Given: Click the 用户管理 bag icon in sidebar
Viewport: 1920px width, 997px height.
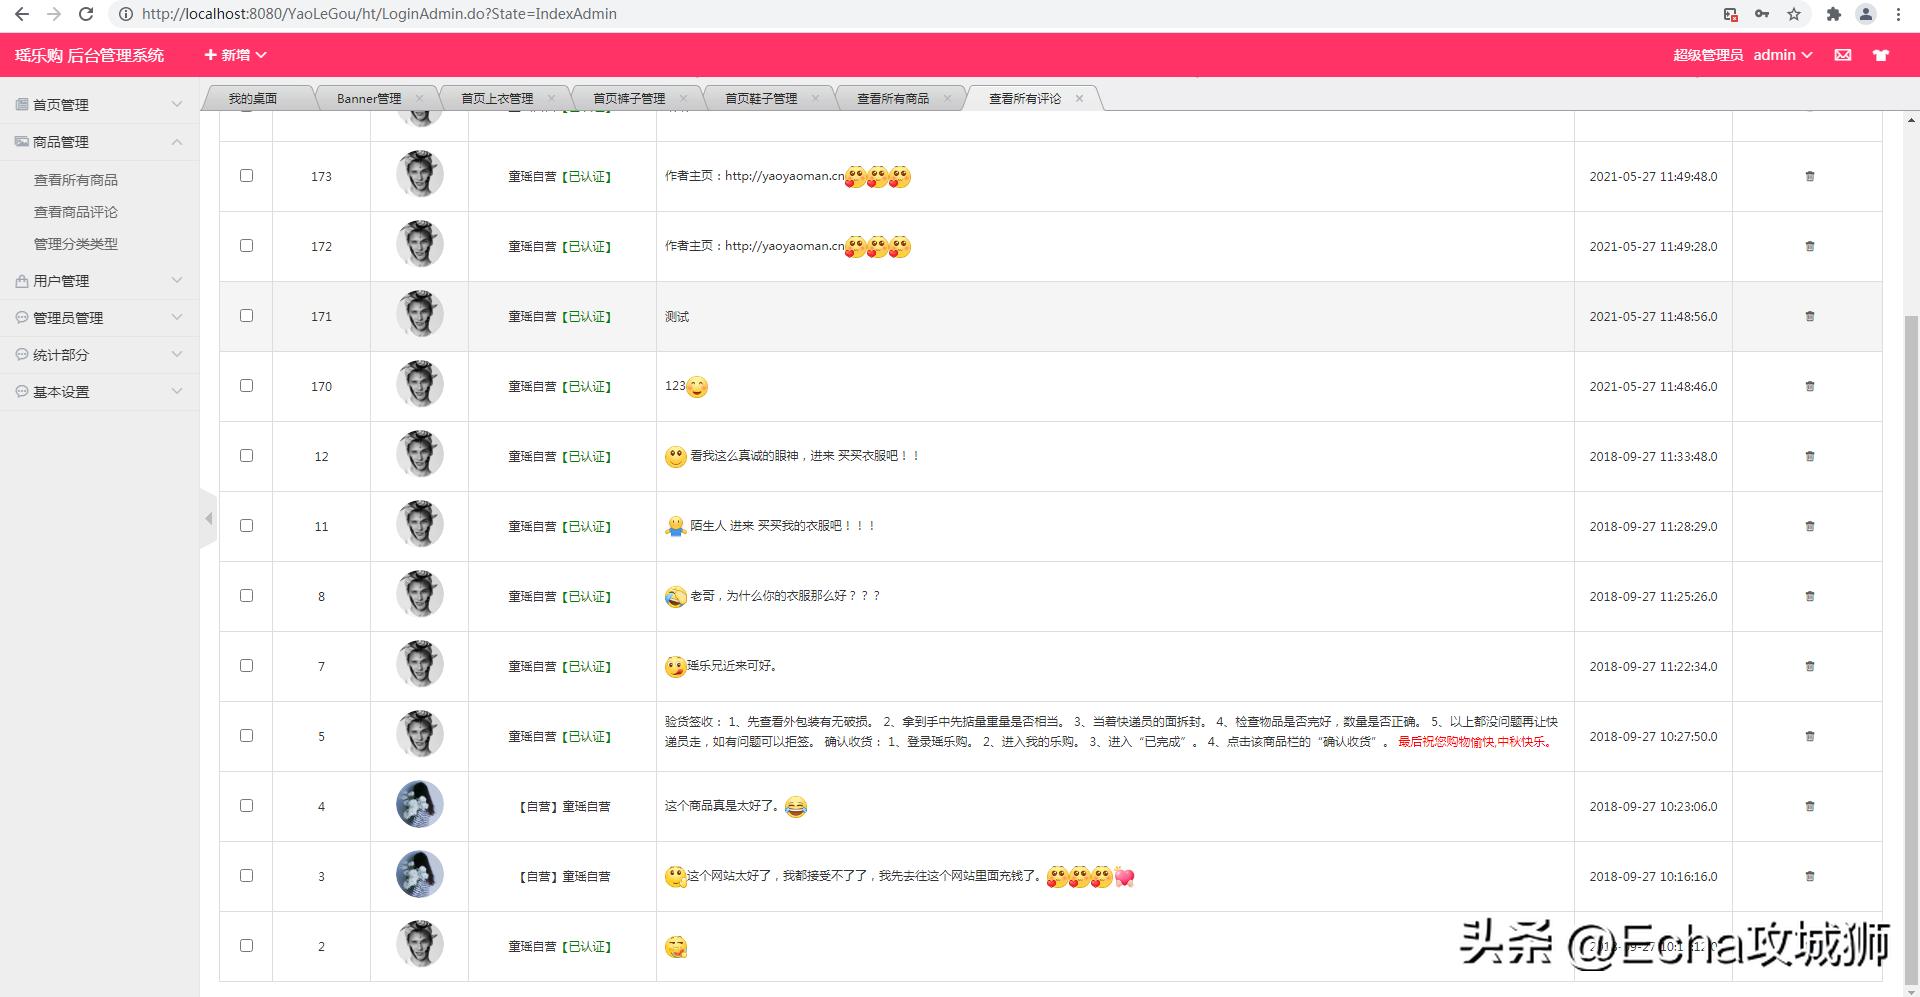Looking at the screenshot, I should (x=21, y=280).
